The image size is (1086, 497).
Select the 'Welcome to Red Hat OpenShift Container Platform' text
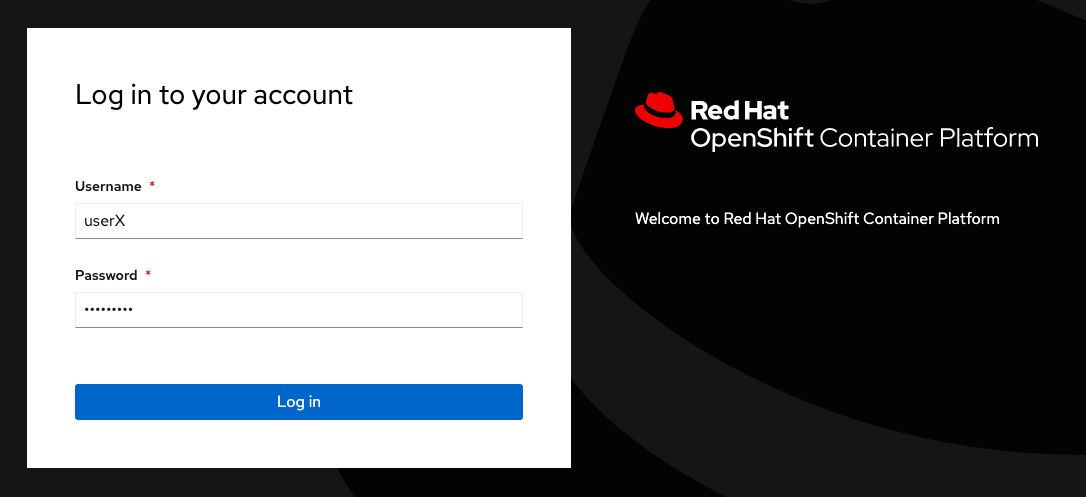(817, 219)
